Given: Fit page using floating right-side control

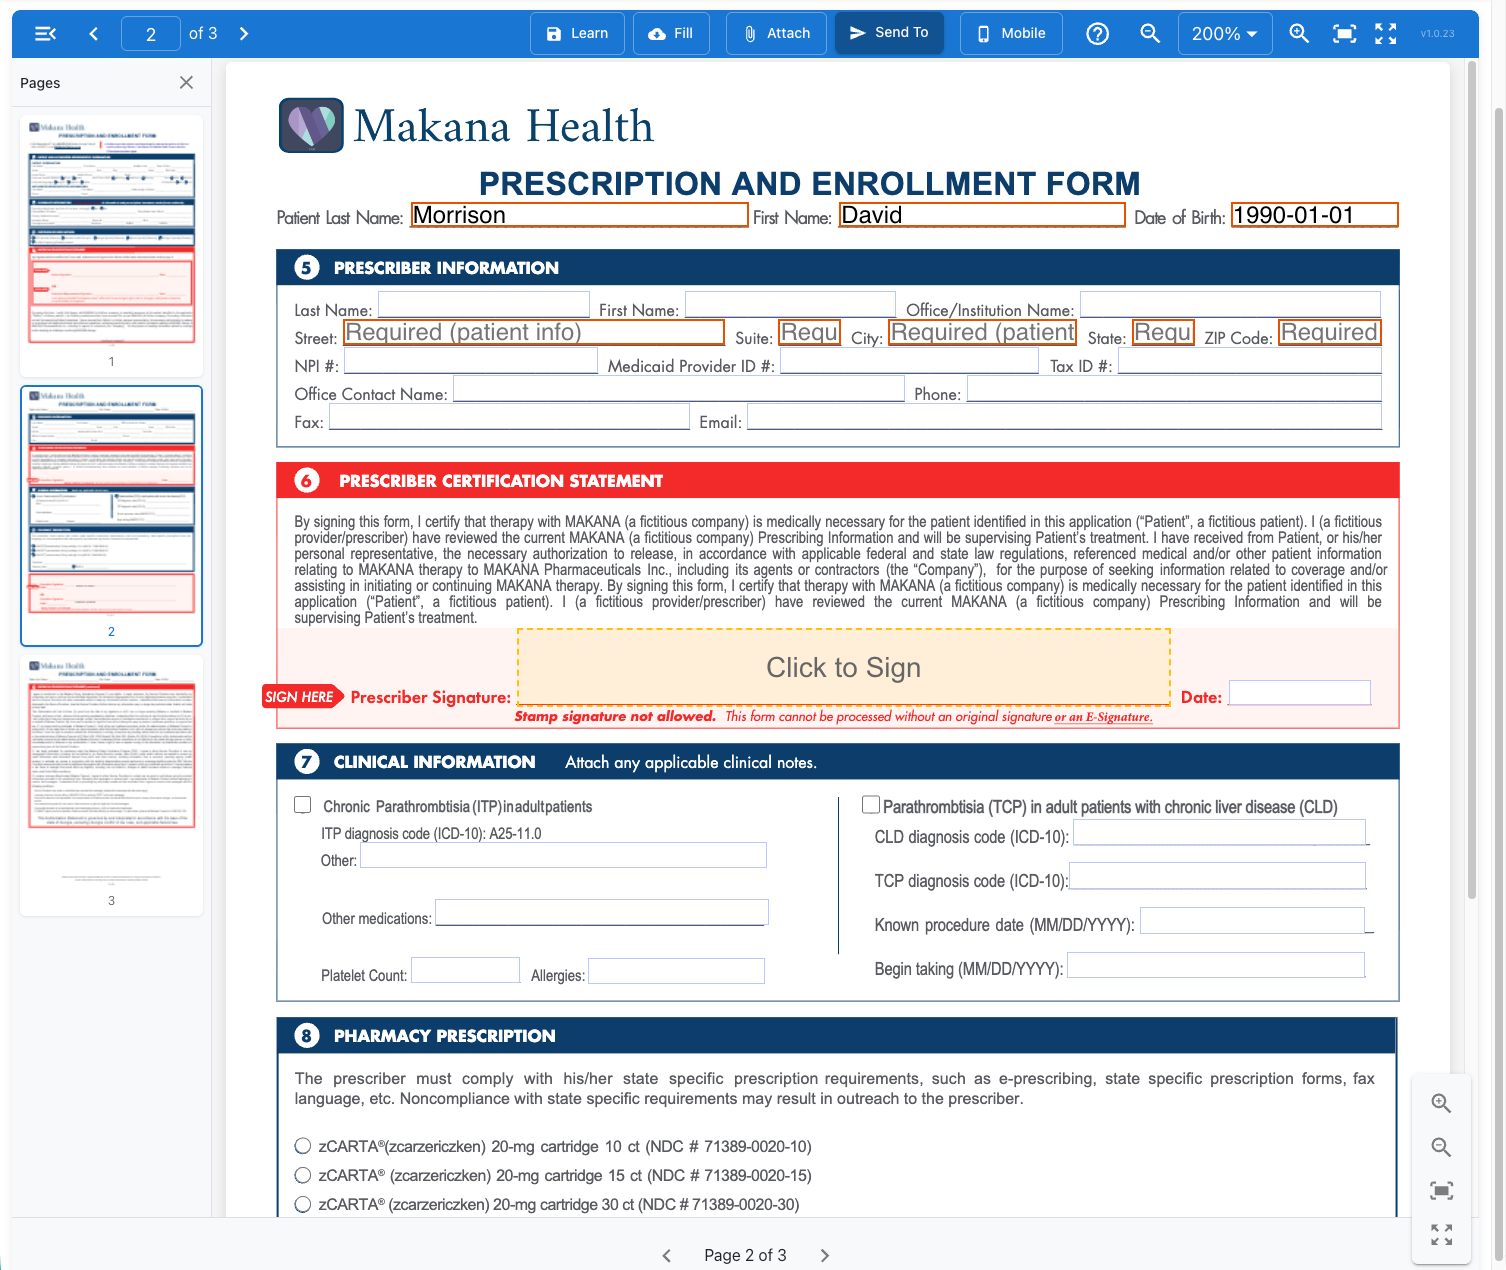Looking at the screenshot, I should [1441, 1191].
